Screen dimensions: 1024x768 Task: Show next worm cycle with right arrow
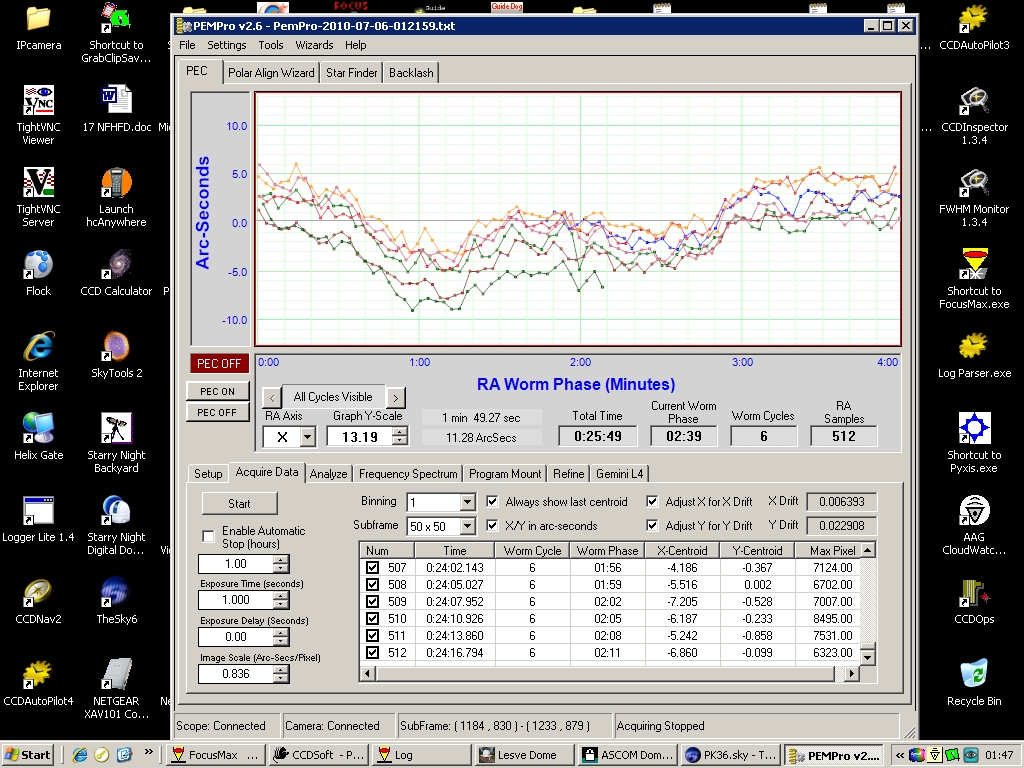(x=395, y=396)
